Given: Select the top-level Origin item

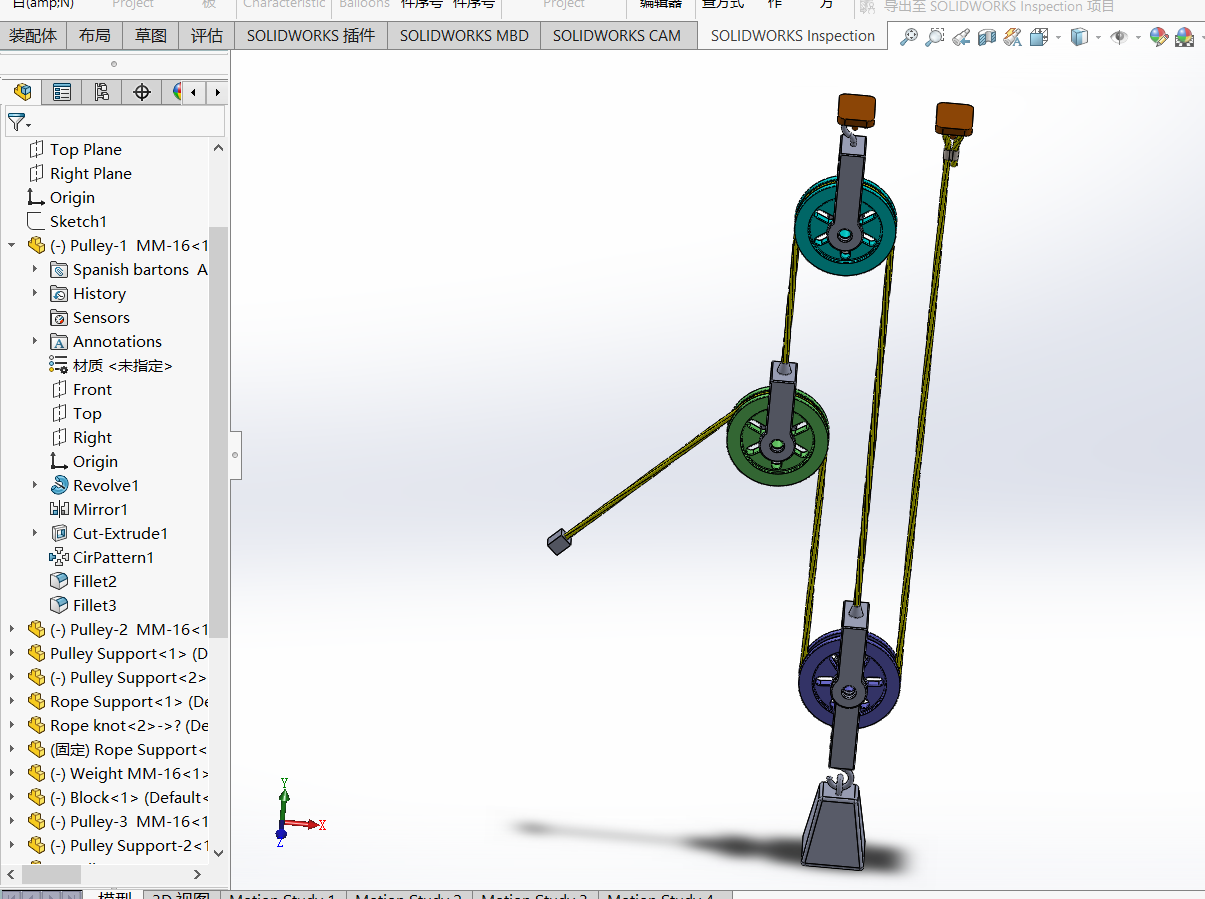Looking at the screenshot, I should pyautogui.click(x=72, y=197).
